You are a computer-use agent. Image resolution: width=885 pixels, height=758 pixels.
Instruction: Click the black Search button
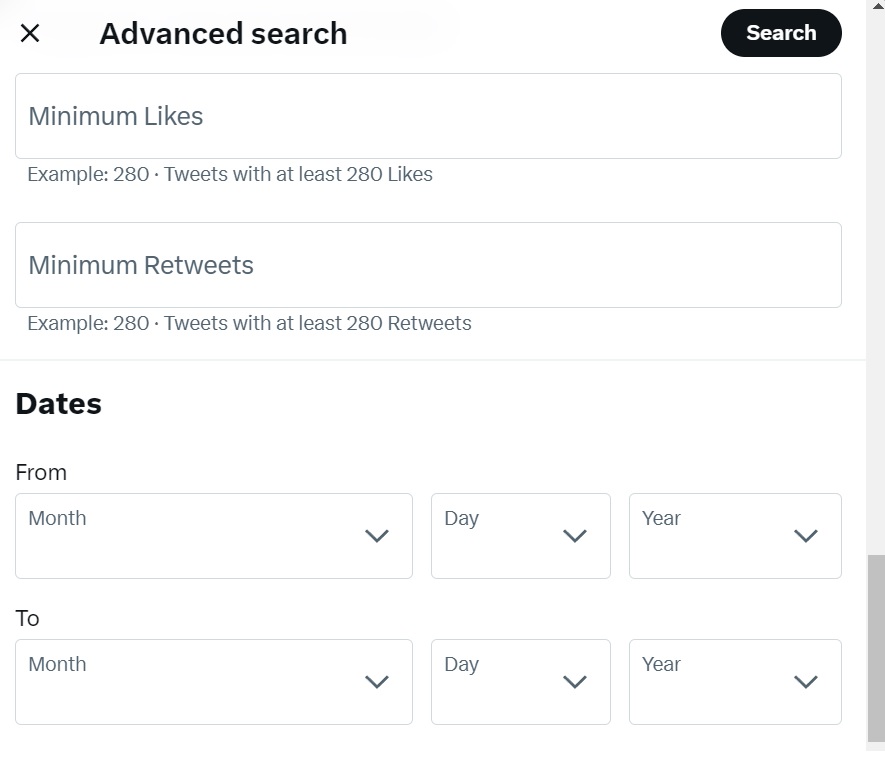tap(781, 33)
